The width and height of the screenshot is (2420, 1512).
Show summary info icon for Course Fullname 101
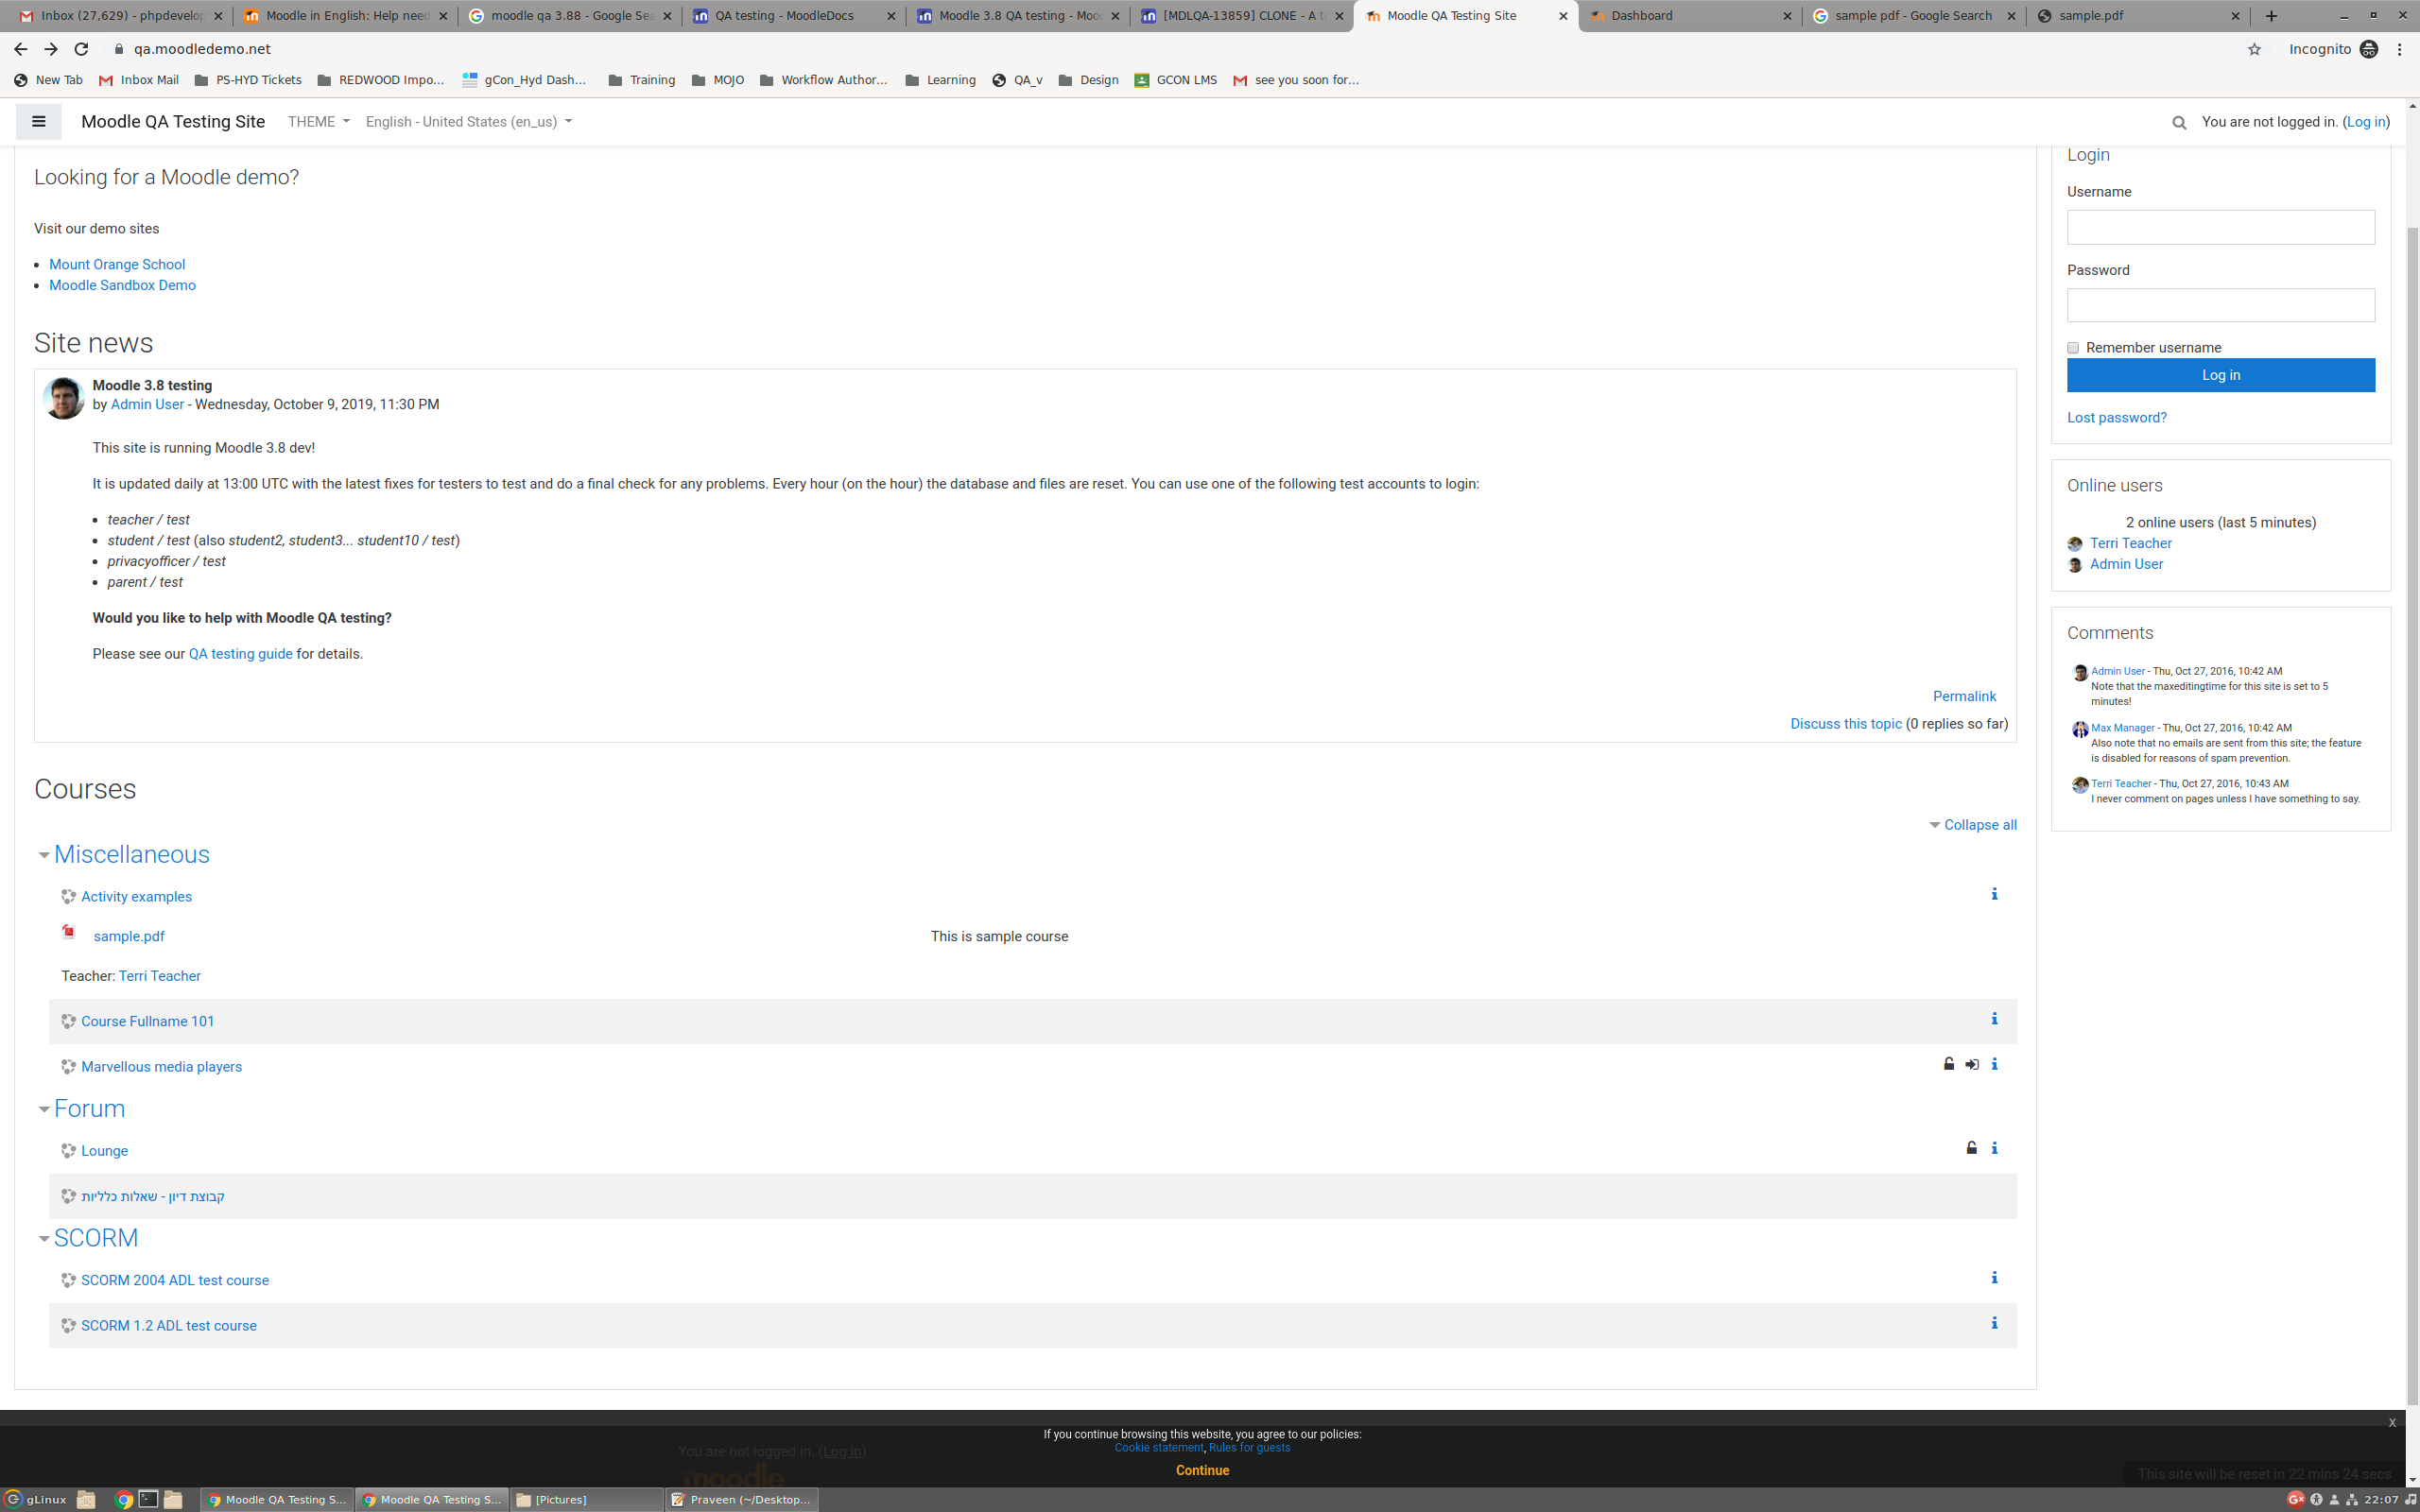[x=1994, y=1019]
